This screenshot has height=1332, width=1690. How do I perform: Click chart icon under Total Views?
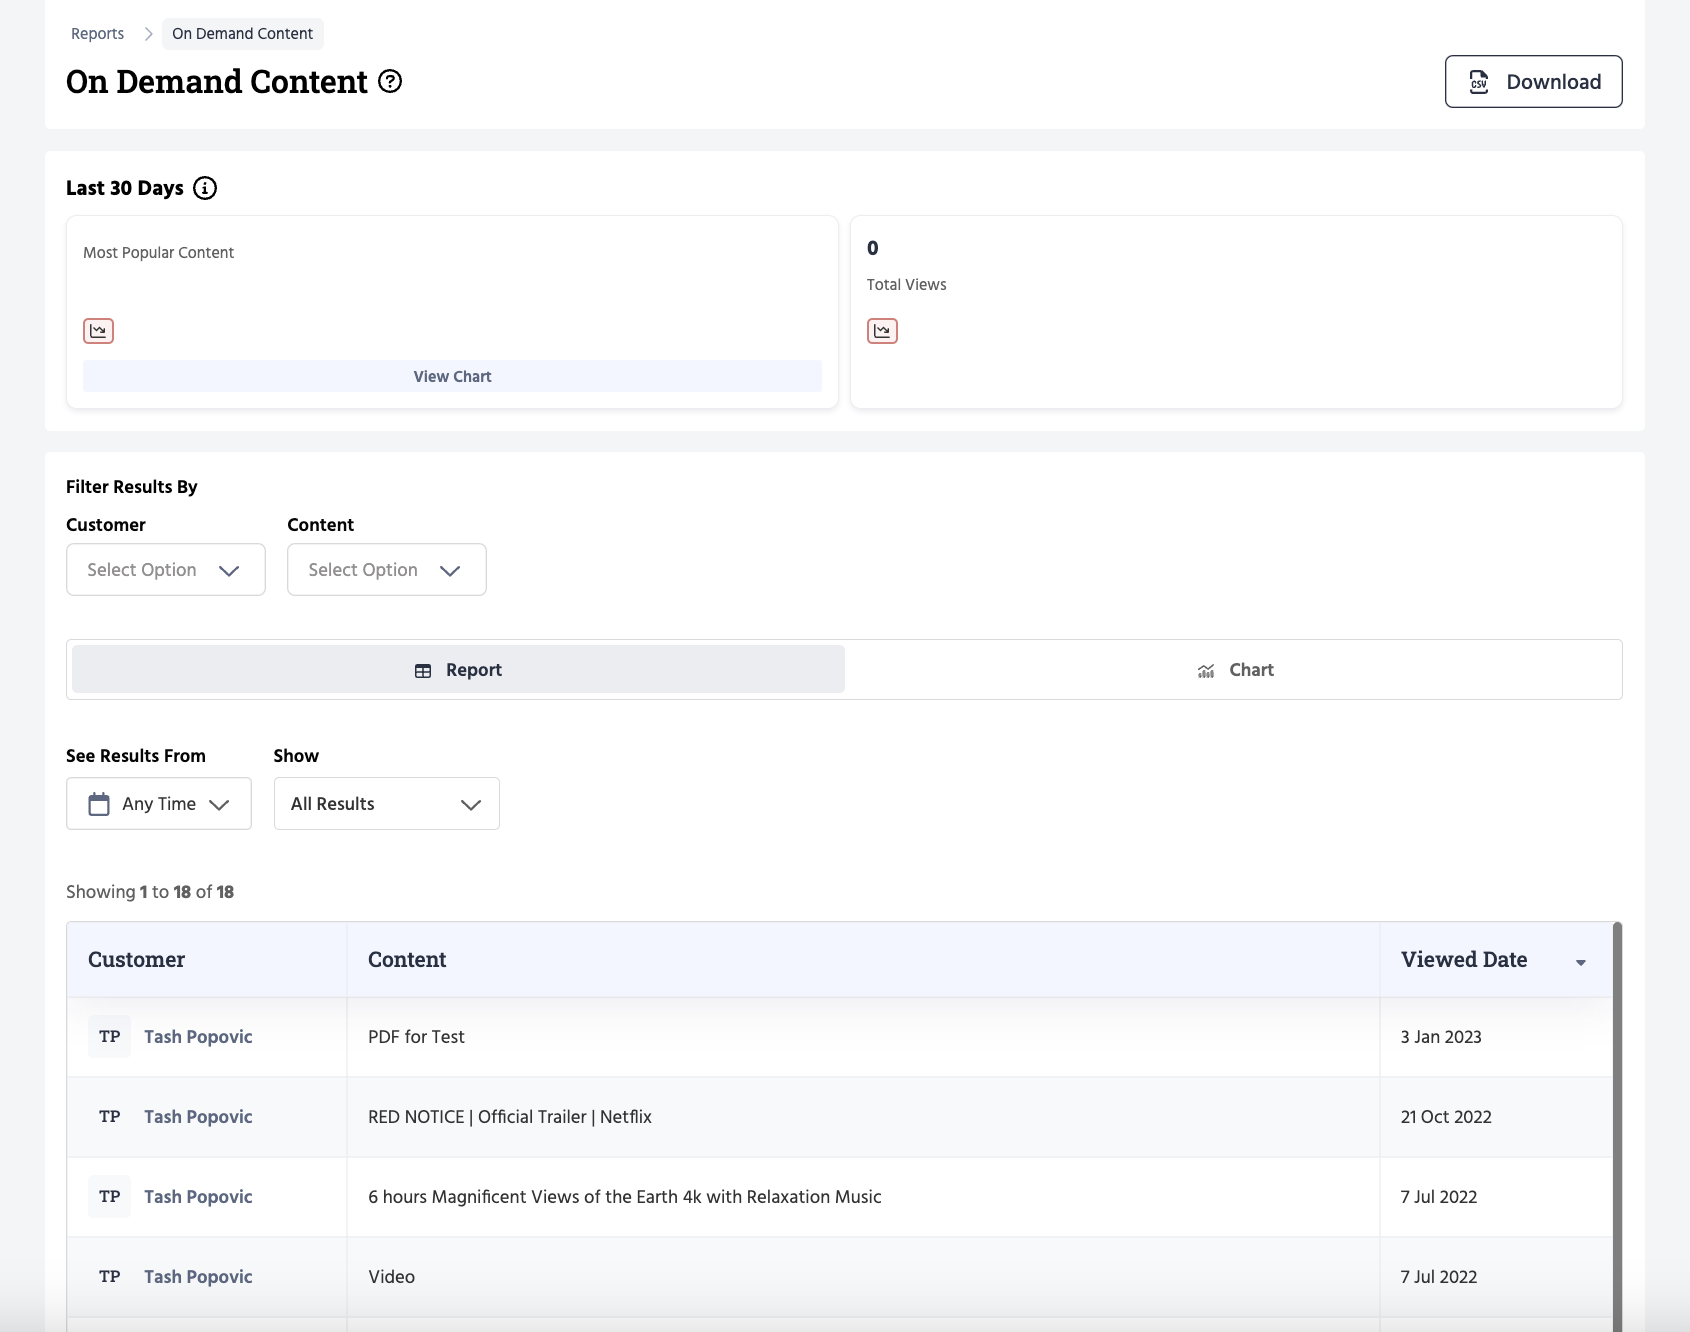[882, 331]
